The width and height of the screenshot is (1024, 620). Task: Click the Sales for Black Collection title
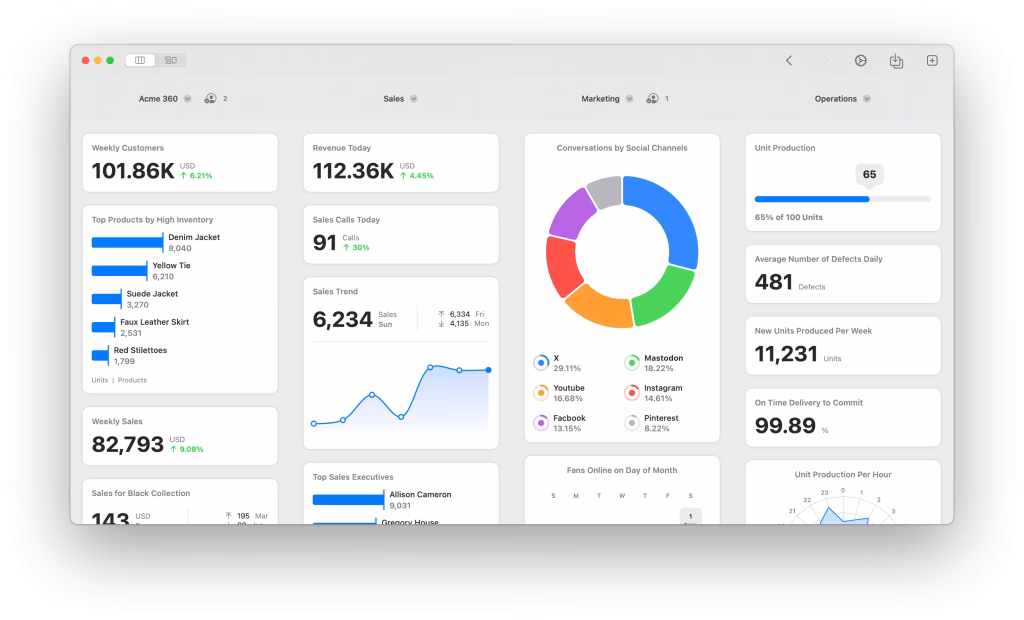point(140,494)
